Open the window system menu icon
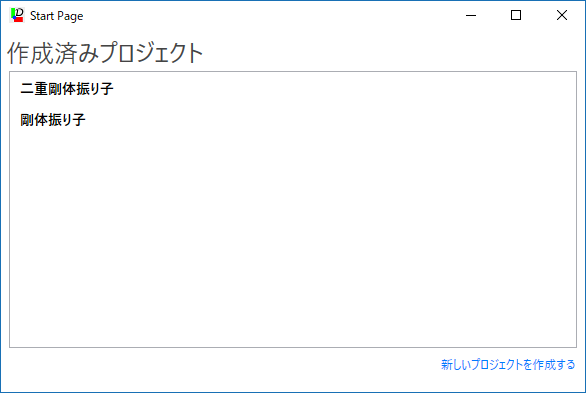586x393 pixels. click(x=17, y=15)
